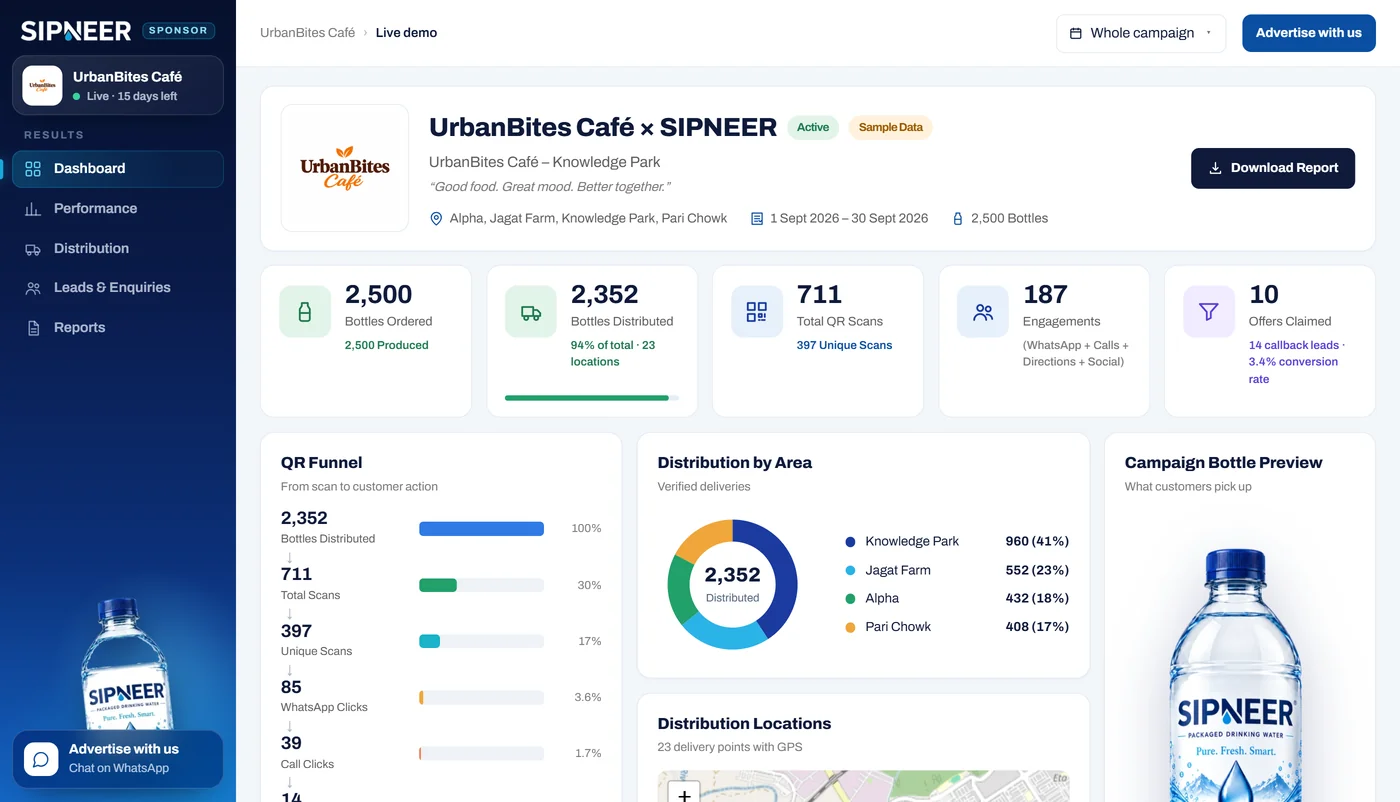1400x802 pixels.
Task: Click the bottle icon on Bottles Ordered card
Action: (x=305, y=312)
